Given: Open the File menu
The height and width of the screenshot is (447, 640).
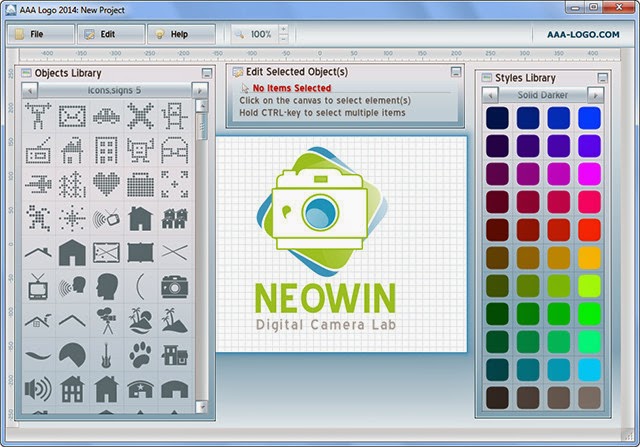Looking at the screenshot, I should point(41,34).
